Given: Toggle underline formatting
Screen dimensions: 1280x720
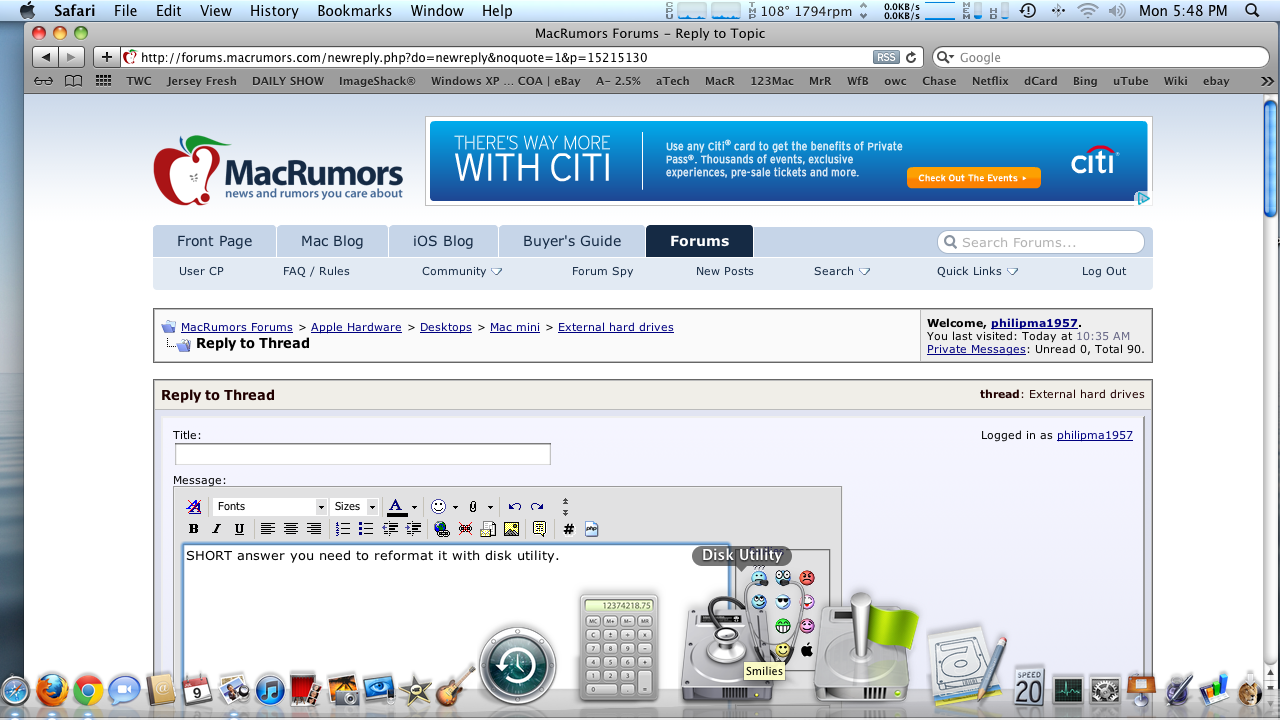Looking at the screenshot, I should pyautogui.click(x=240, y=529).
